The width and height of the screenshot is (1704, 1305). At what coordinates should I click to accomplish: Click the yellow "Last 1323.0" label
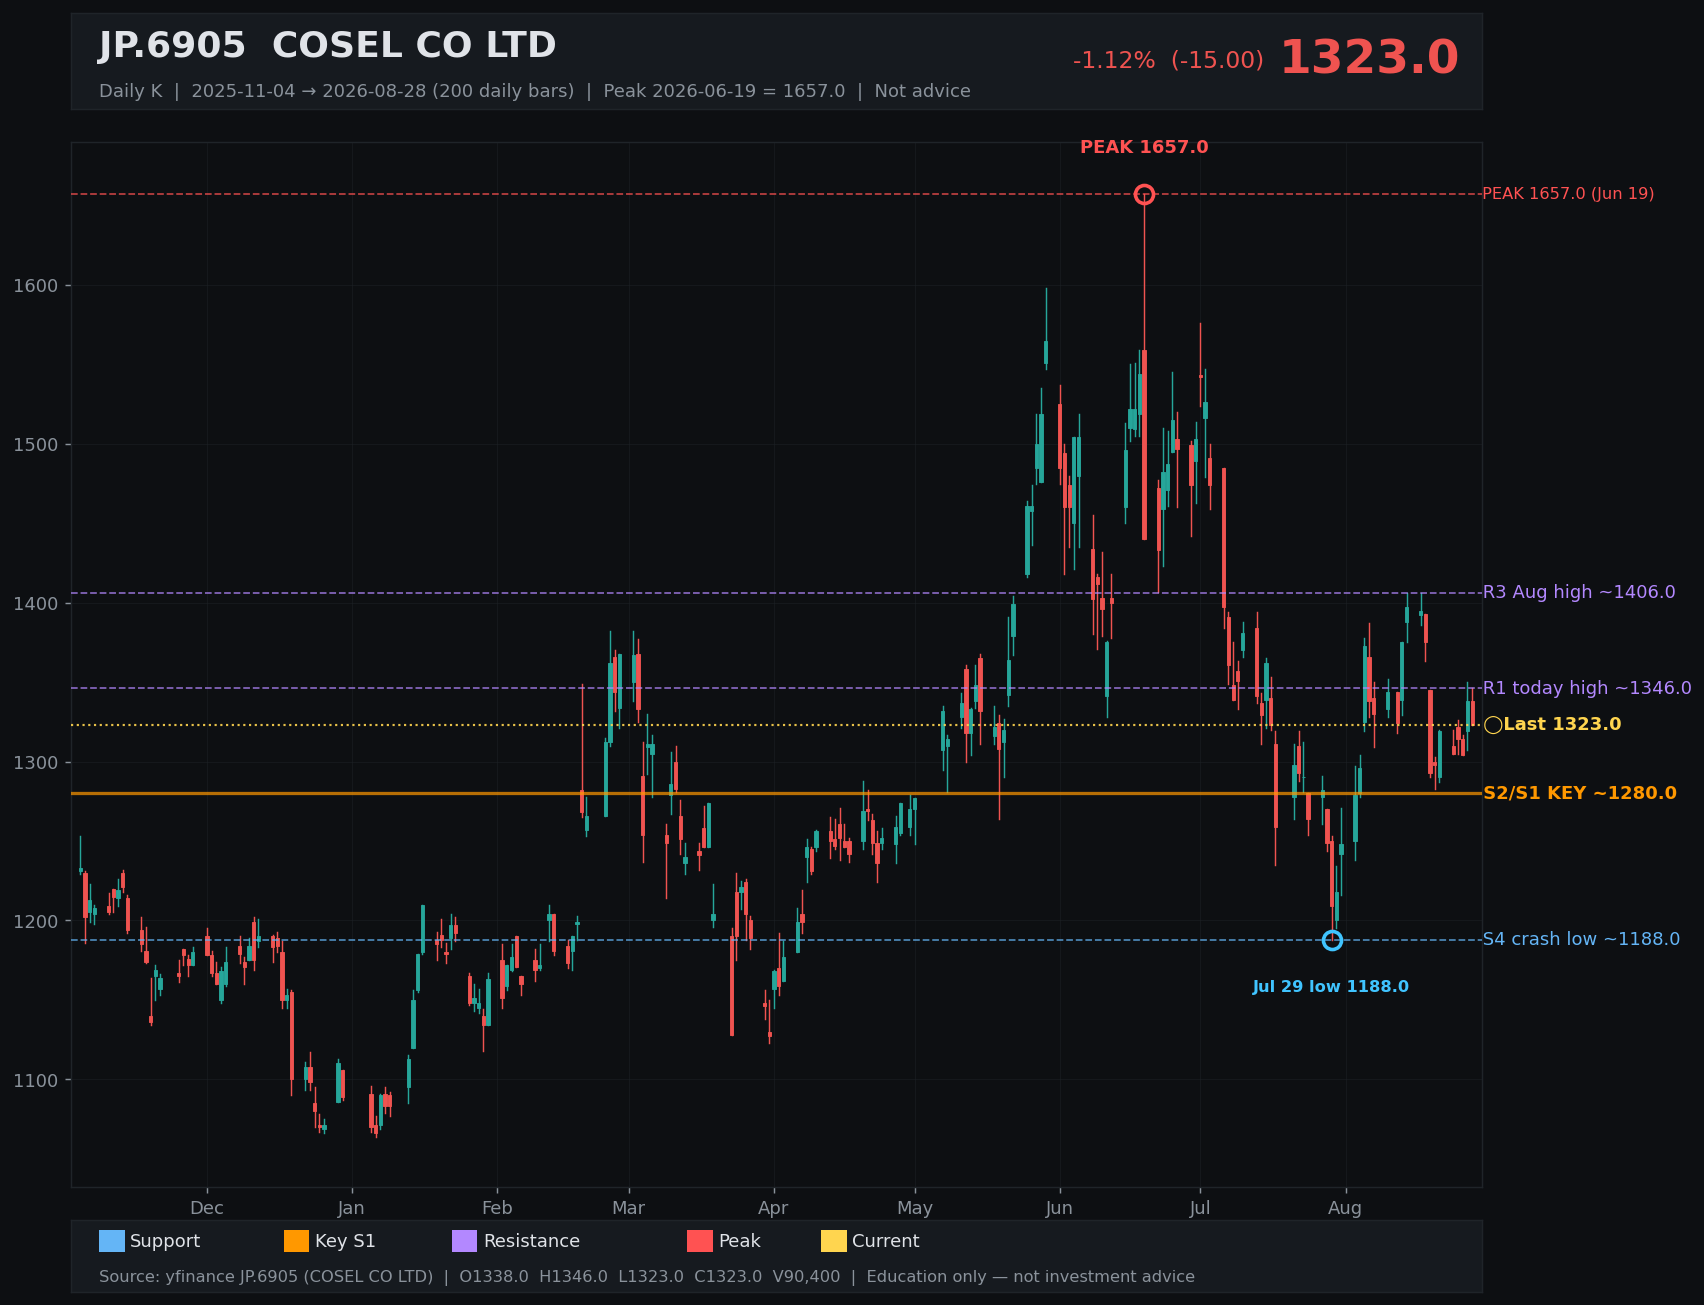1562,724
